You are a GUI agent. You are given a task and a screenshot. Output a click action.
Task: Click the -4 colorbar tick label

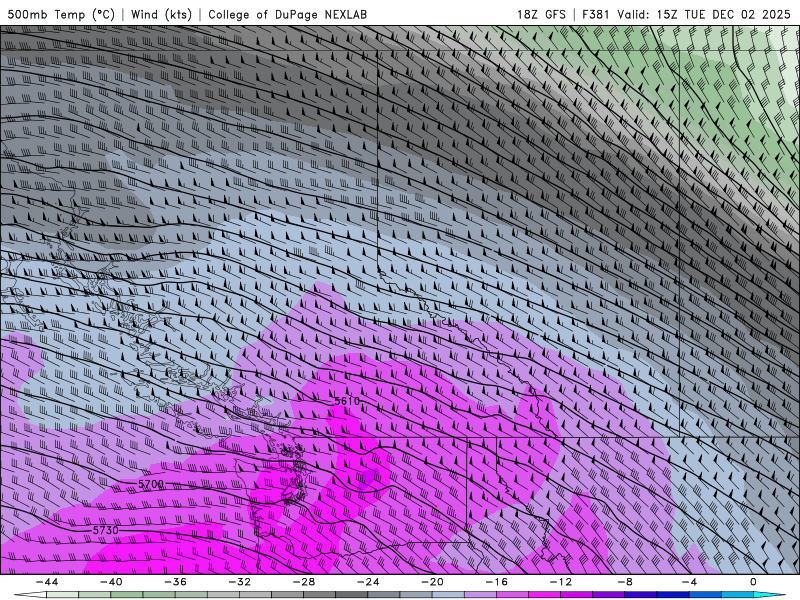pyautogui.click(x=689, y=582)
